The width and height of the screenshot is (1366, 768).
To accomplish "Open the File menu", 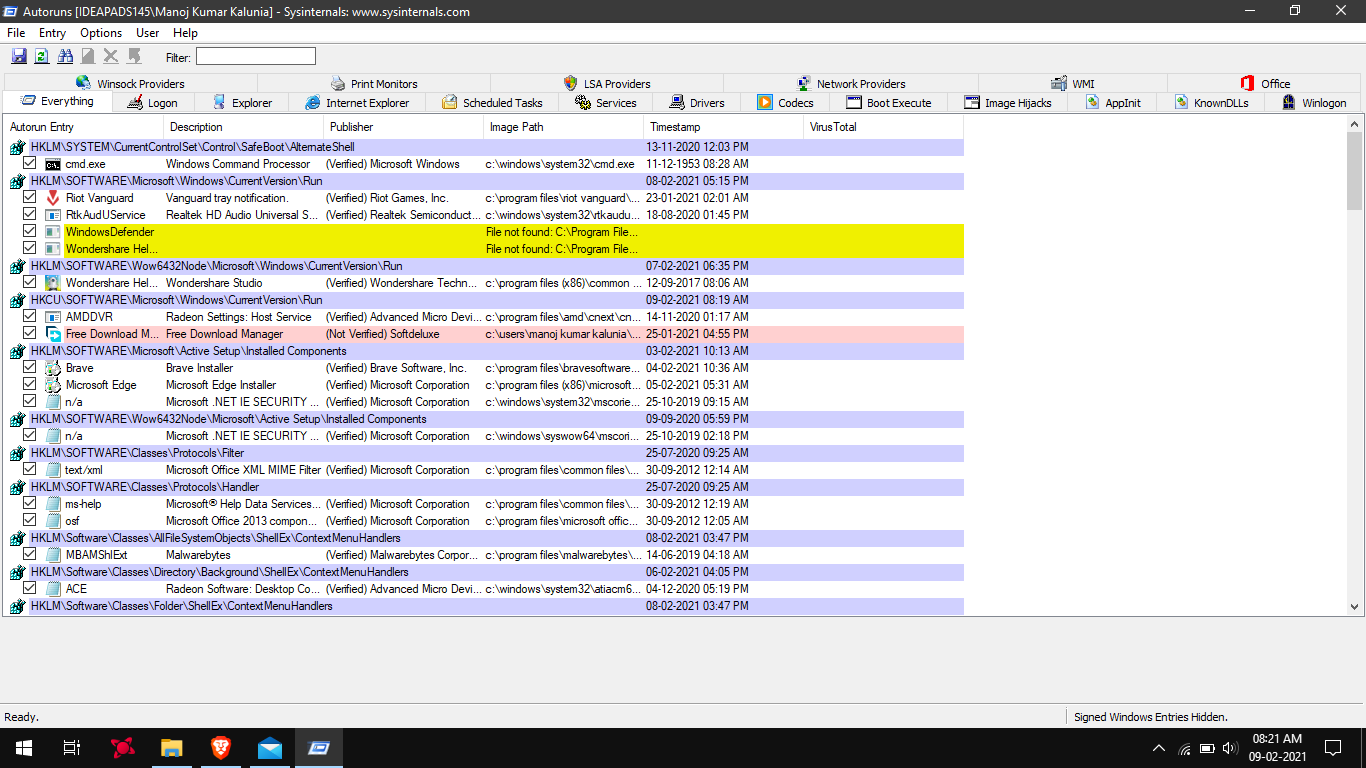I will coord(16,33).
